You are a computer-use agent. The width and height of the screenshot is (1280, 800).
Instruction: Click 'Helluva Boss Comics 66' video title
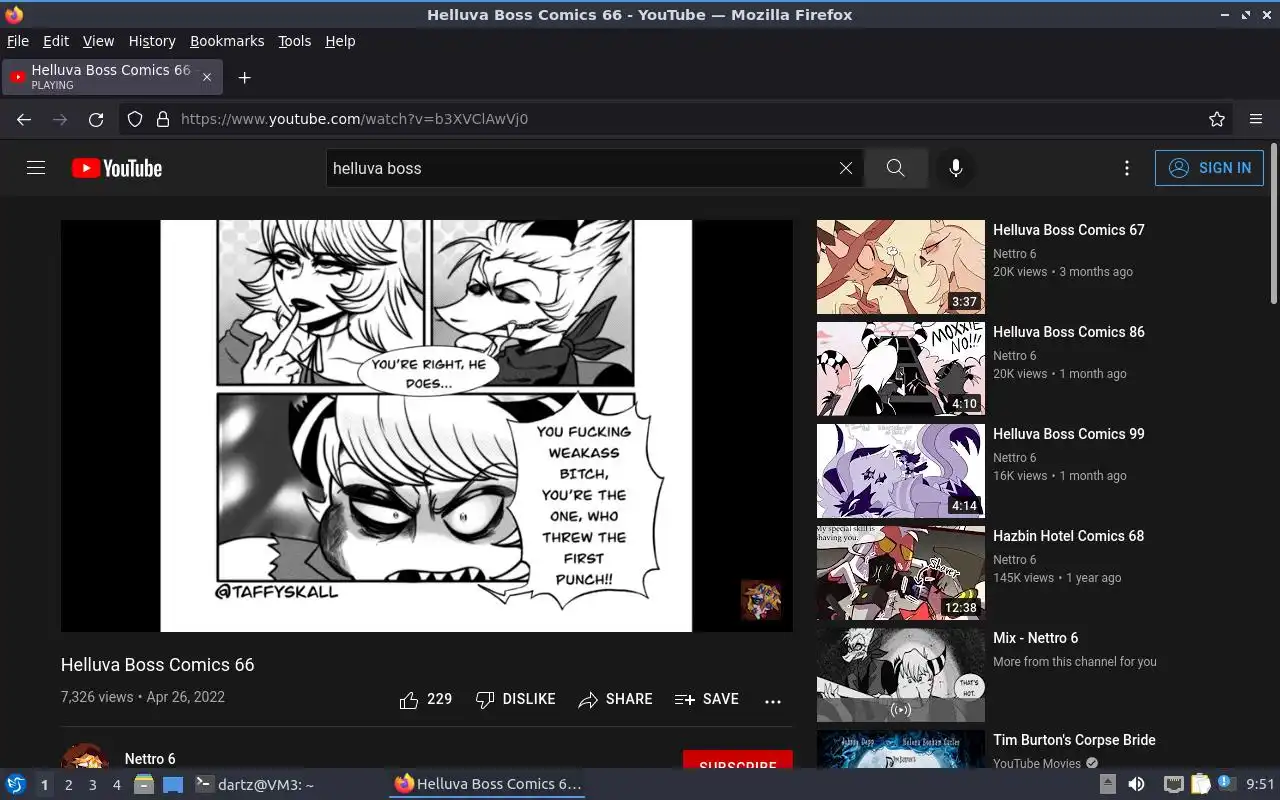[x=158, y=665]
